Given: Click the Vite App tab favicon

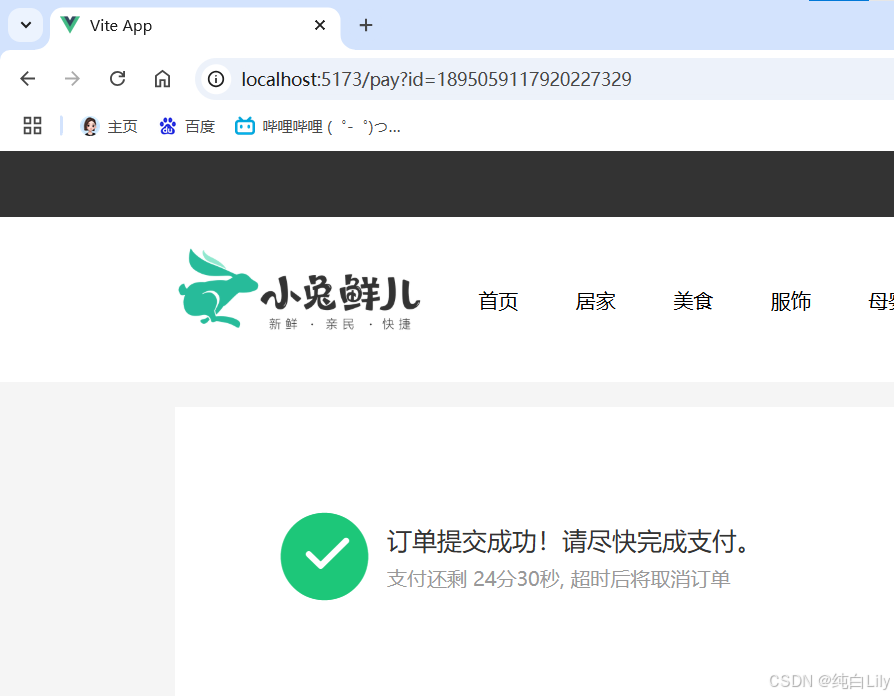Looking at the screenshot, I should pos(69,25).
